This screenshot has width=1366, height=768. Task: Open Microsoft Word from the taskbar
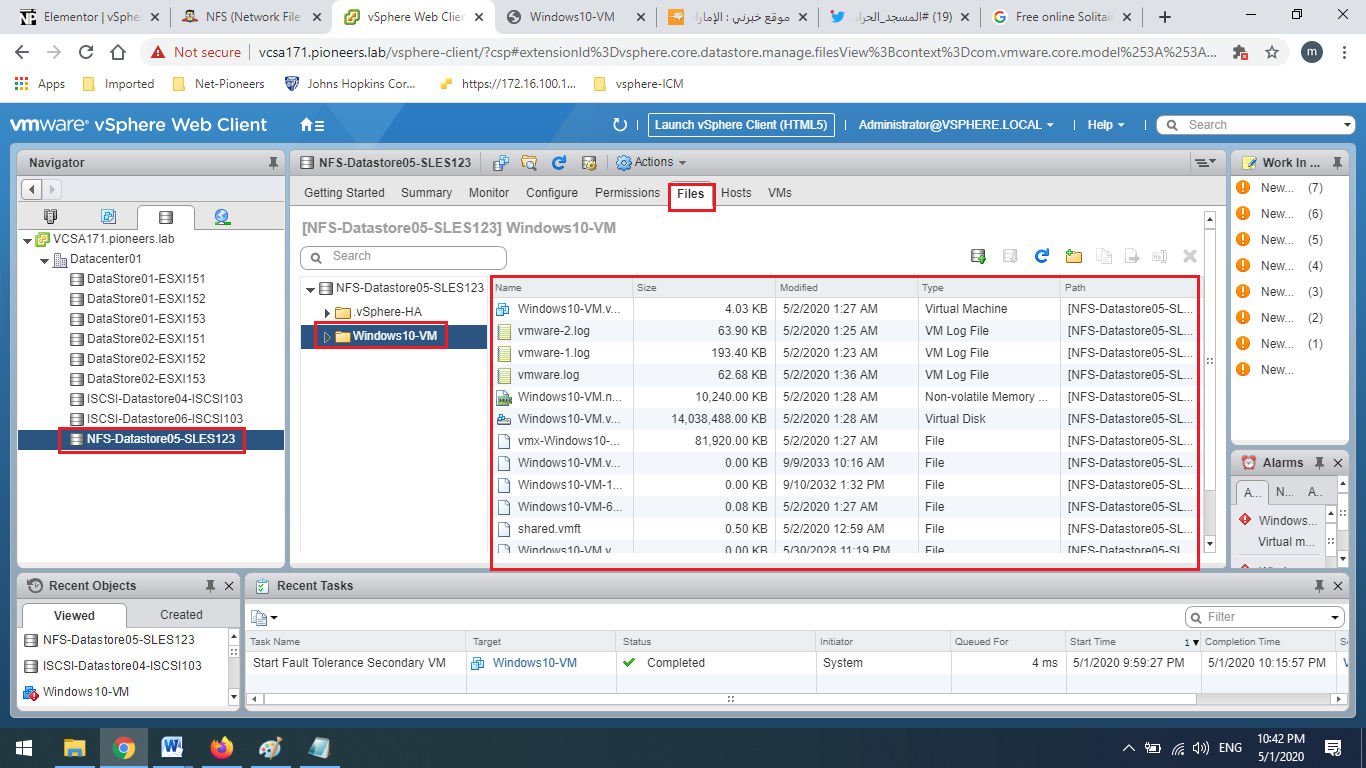(172, 747)
